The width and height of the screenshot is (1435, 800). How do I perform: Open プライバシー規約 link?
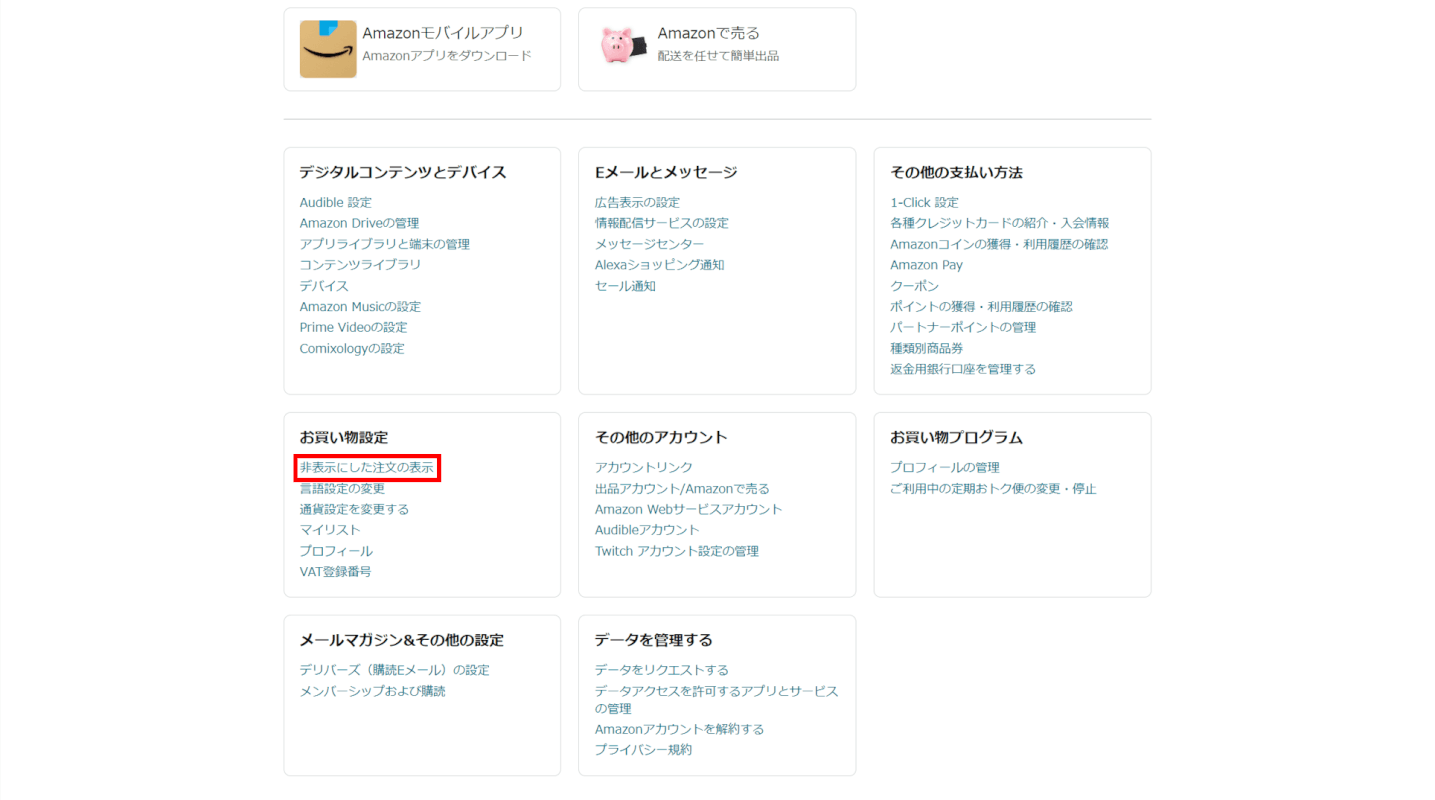click(x=643, y=750)
